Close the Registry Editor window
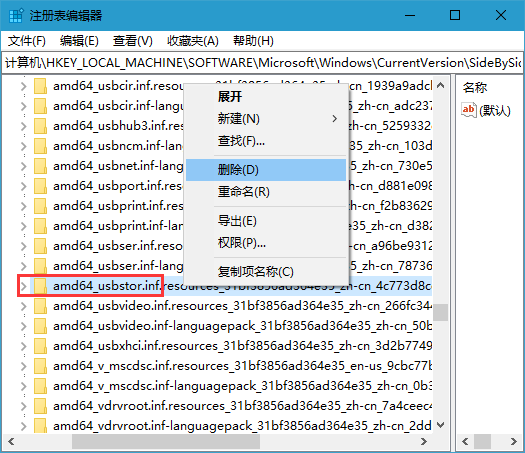 coord(501,15)
